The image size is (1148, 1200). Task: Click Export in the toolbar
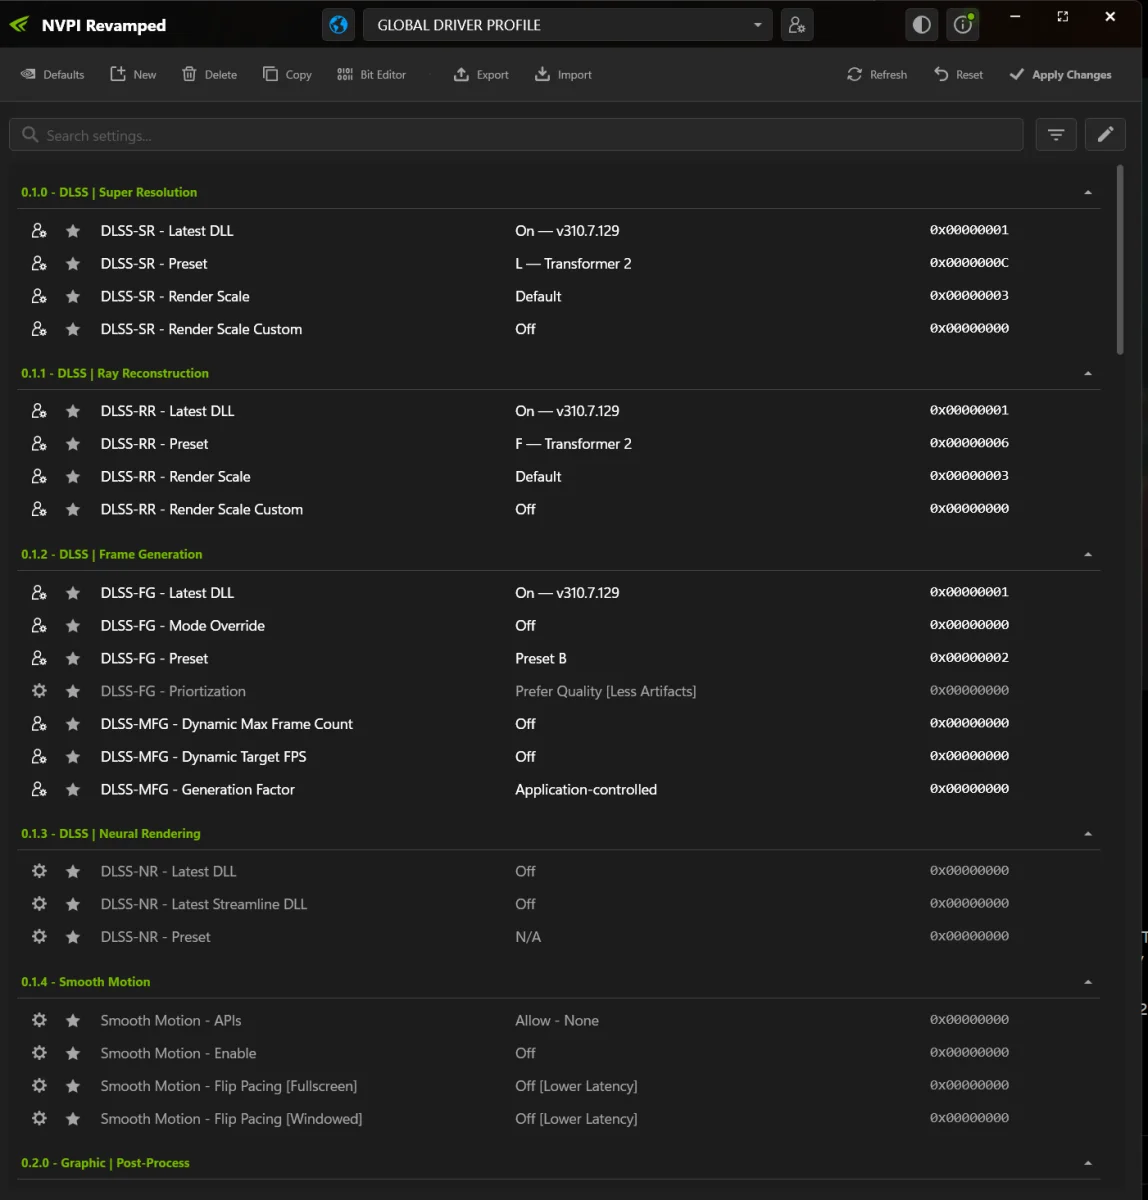[x=481, y=75]
